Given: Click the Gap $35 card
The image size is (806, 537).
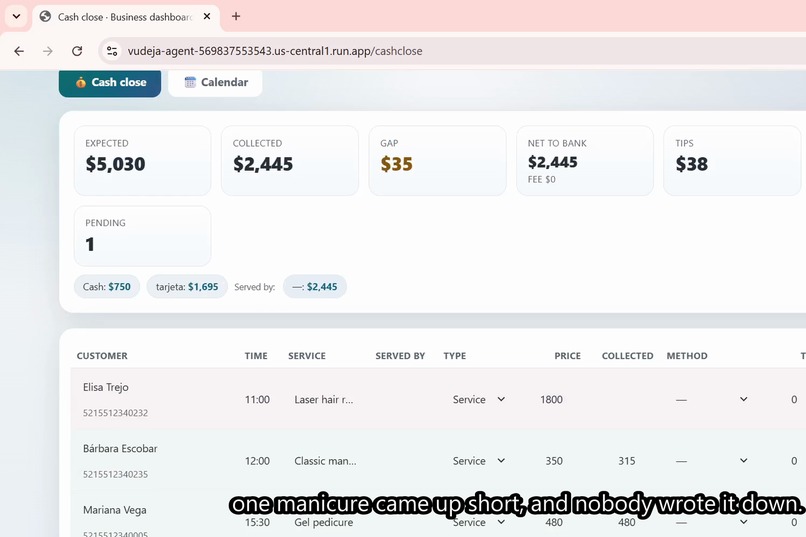Looking at the screenshot, I should (437, 160).
